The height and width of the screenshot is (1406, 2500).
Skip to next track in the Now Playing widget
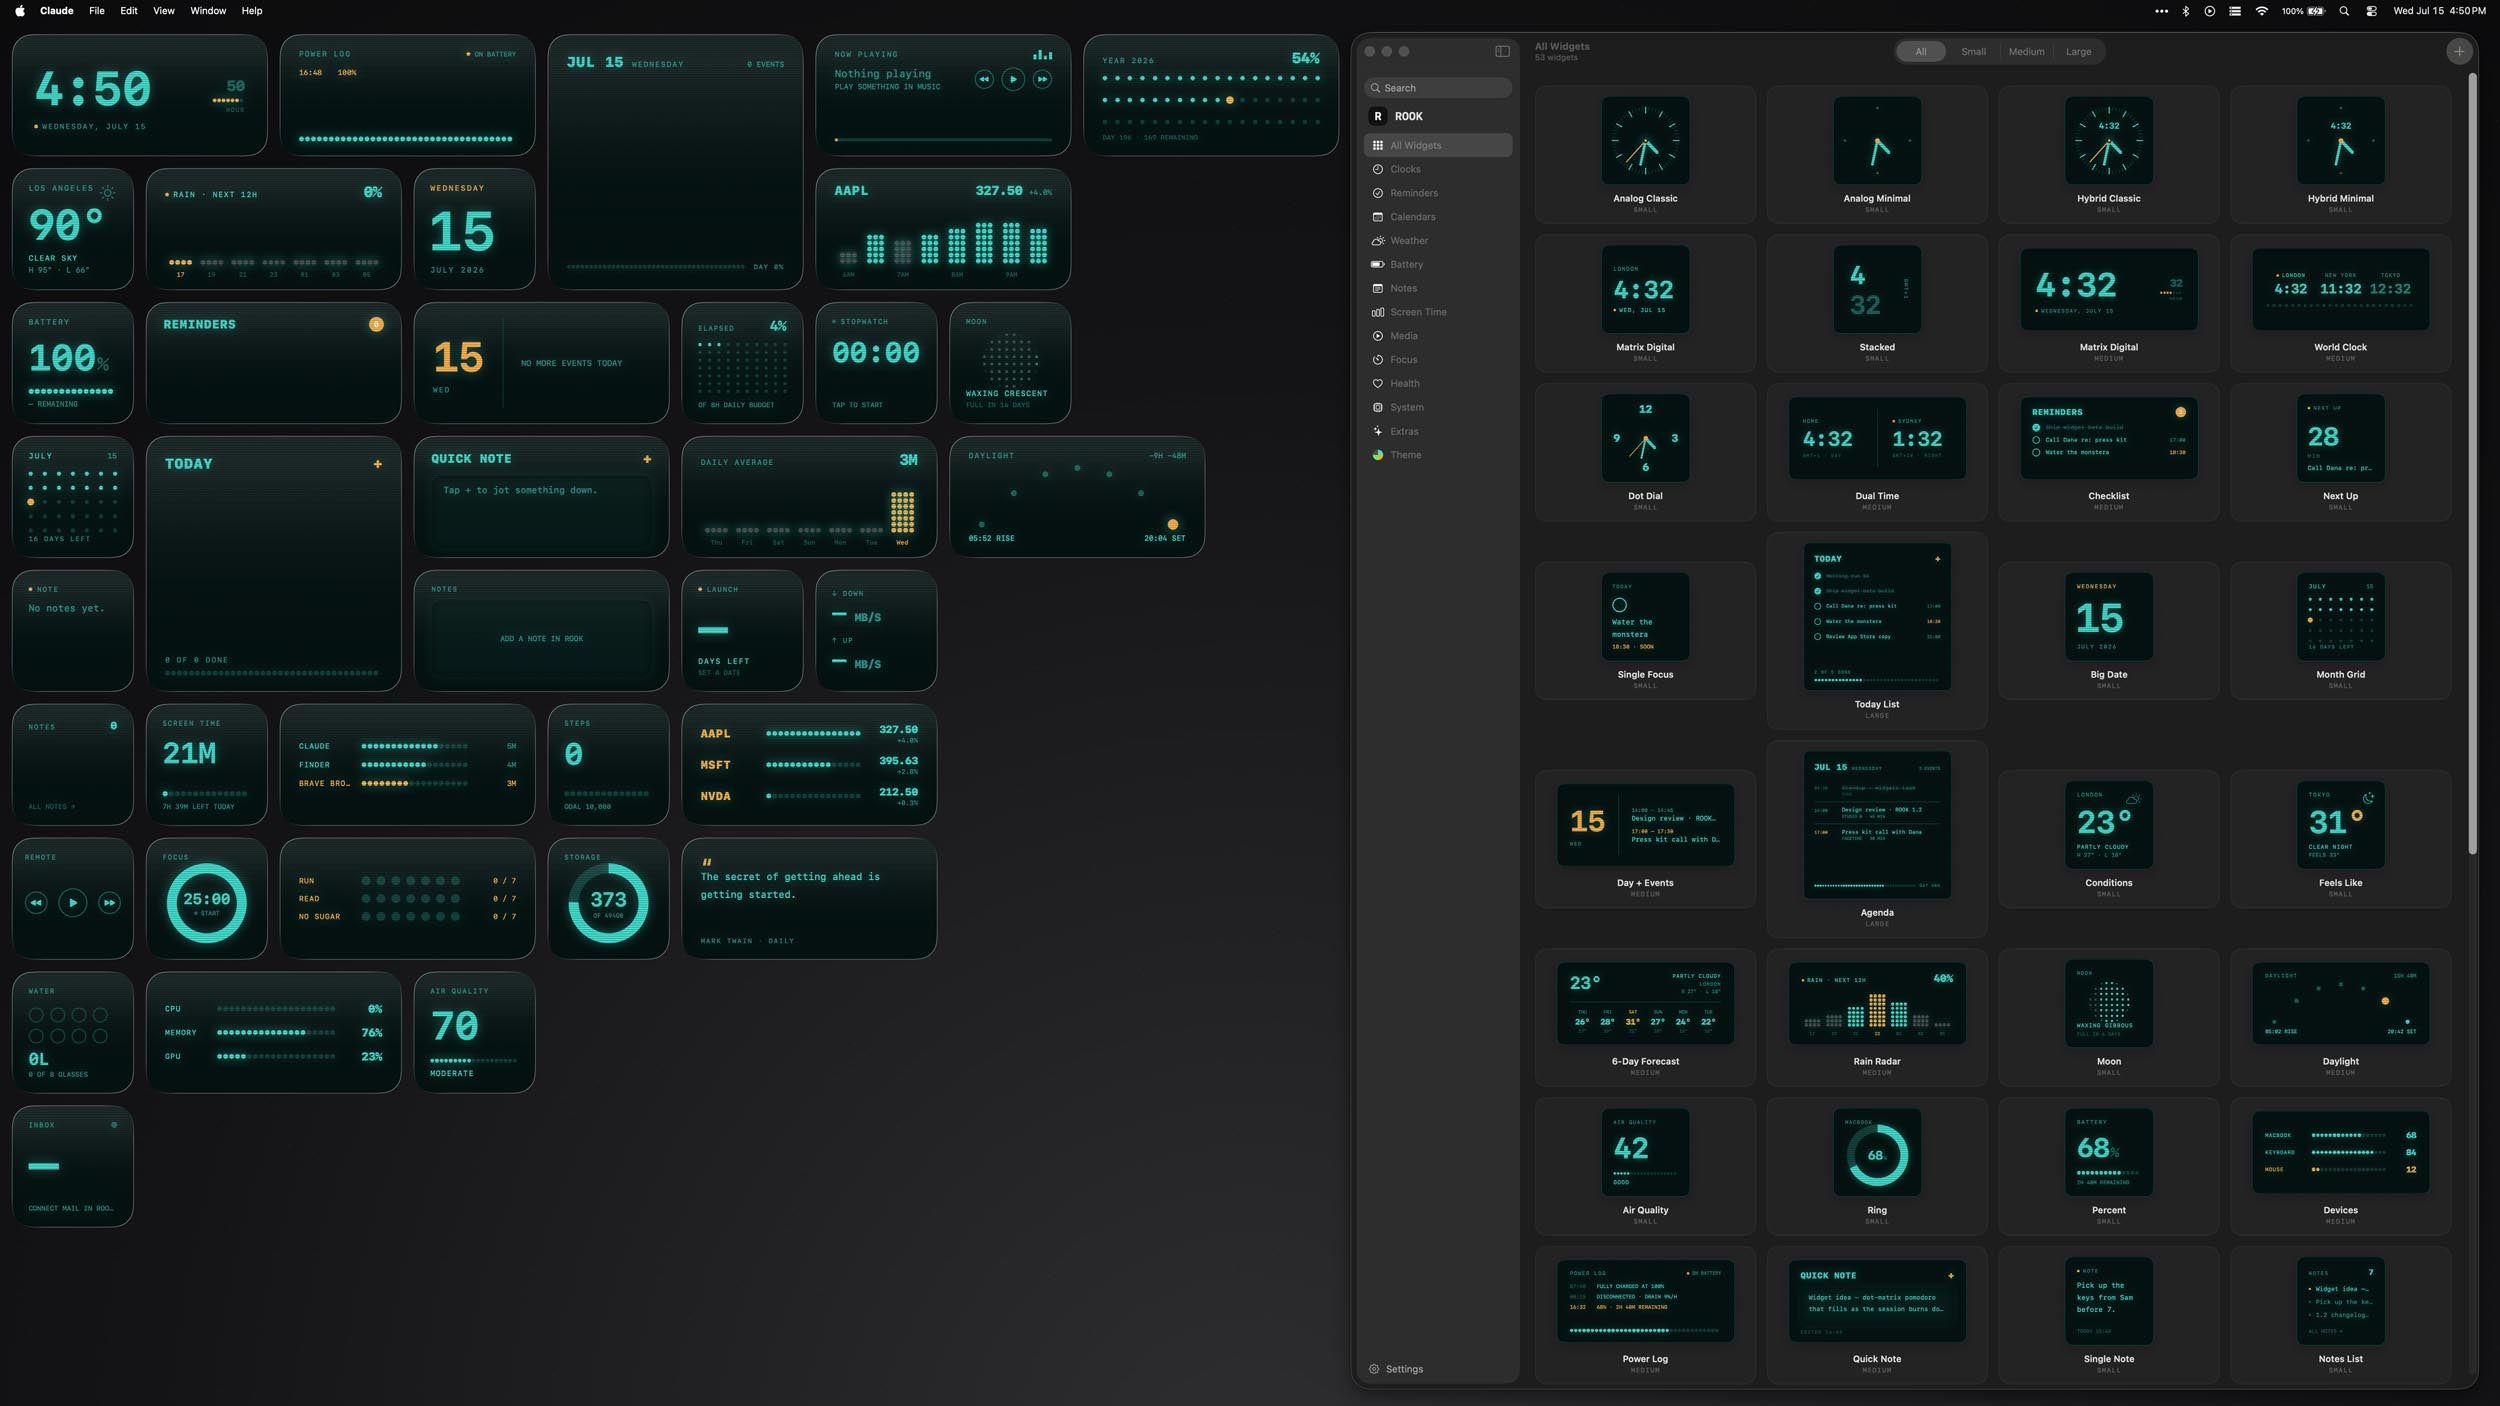pos(1042,79)
